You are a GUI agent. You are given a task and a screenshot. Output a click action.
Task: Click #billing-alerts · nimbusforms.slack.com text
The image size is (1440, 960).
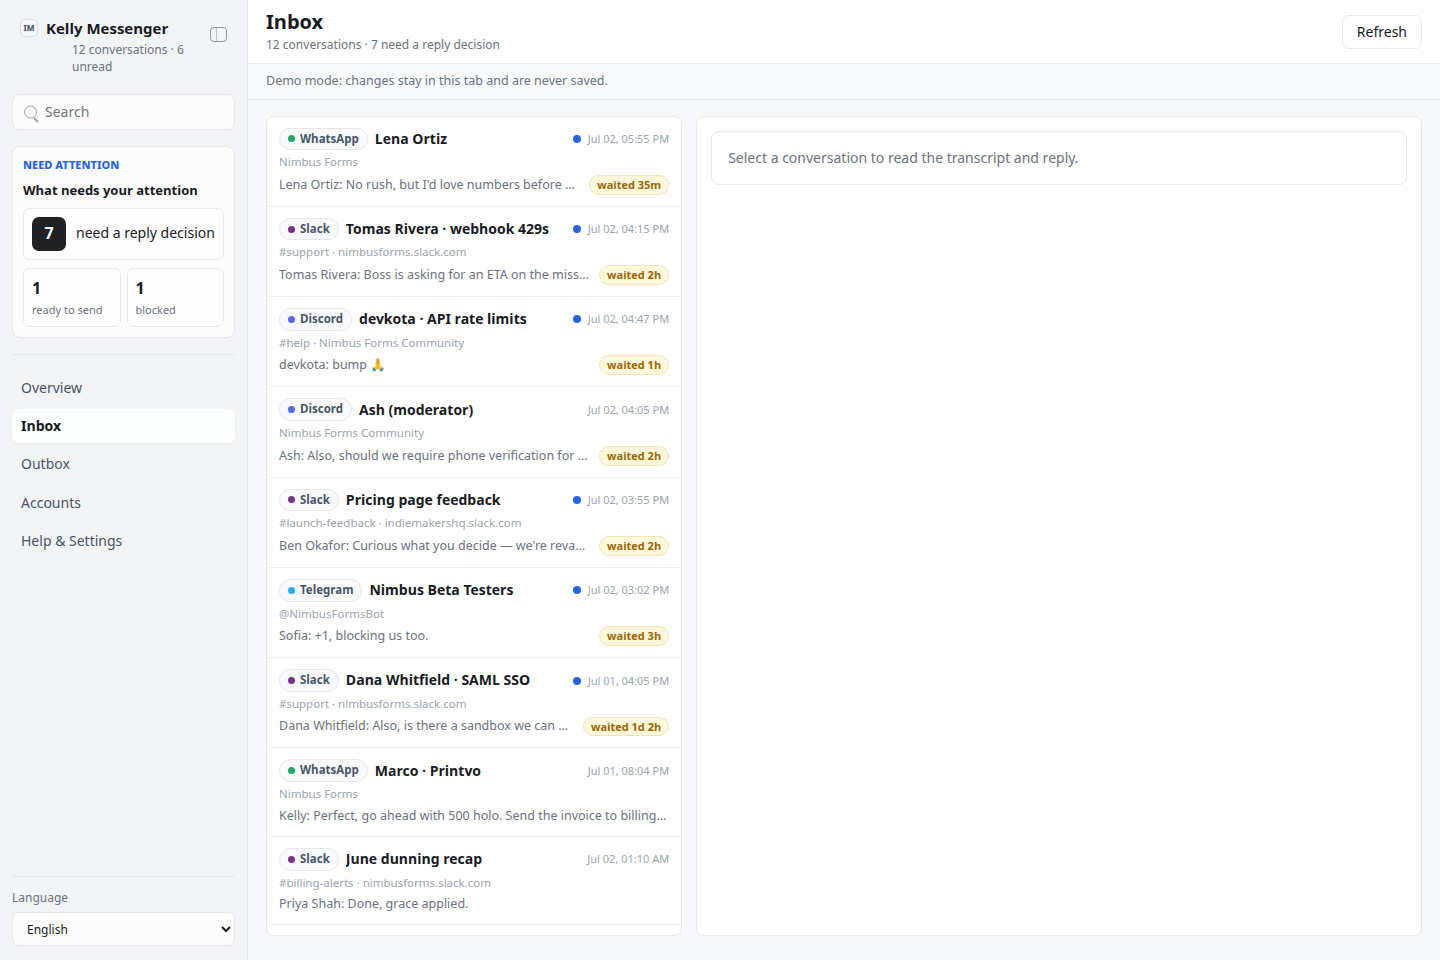(x=385, y=883)
